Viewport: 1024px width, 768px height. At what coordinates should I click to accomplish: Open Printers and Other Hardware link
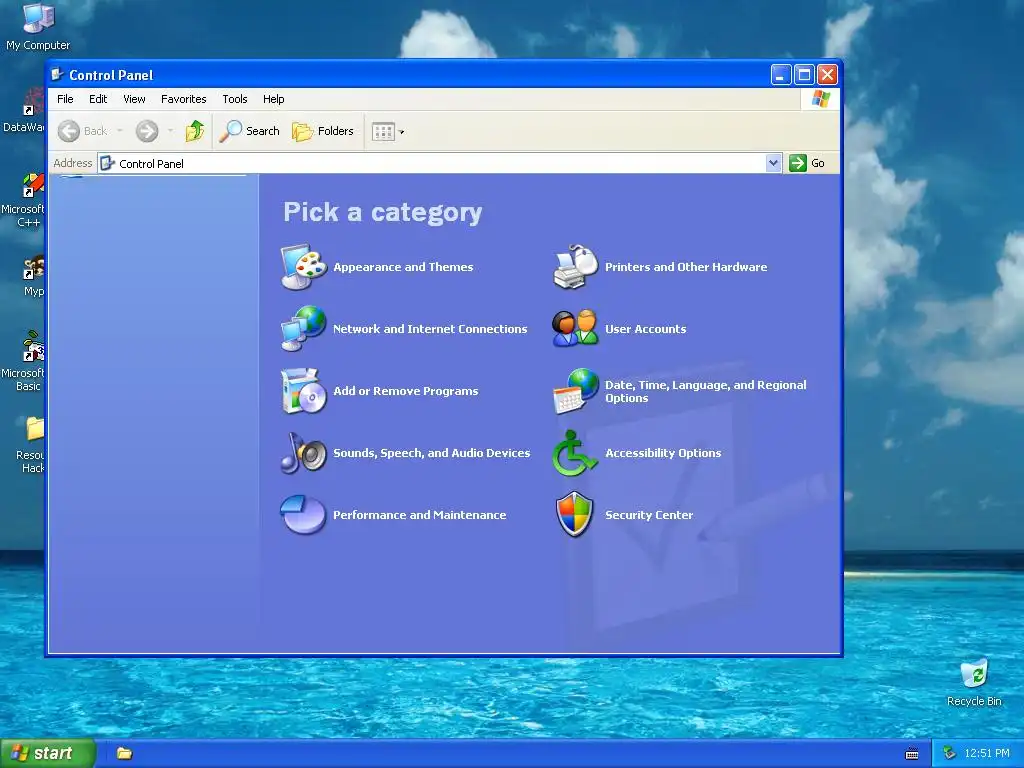[686, 267]
